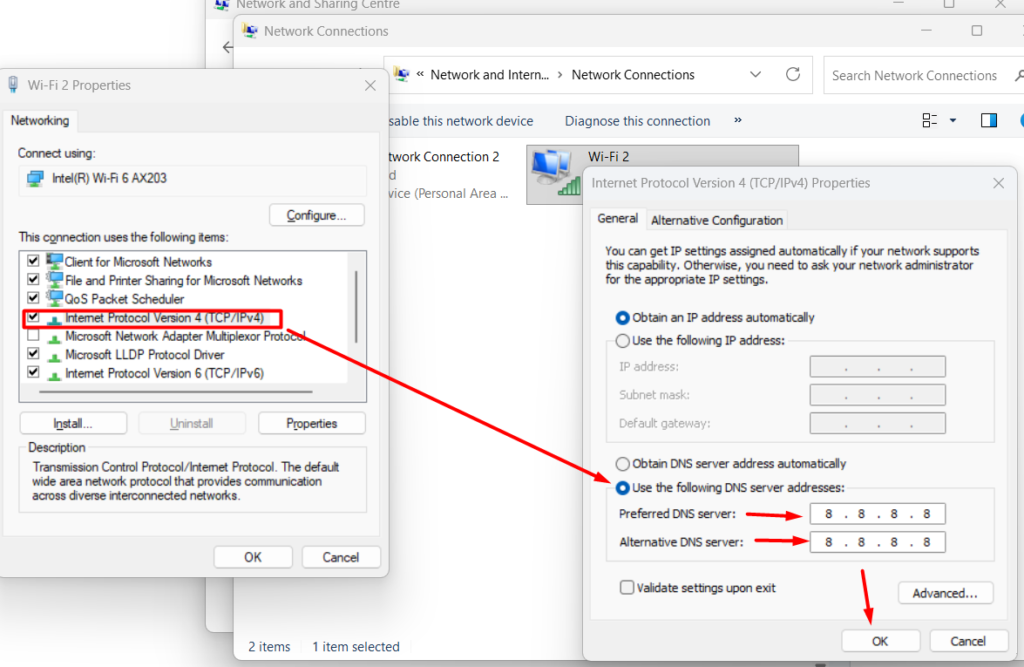The image size is (1024, 667).
Task: Check Validate settings upon exit
Action: click(628, 588)
